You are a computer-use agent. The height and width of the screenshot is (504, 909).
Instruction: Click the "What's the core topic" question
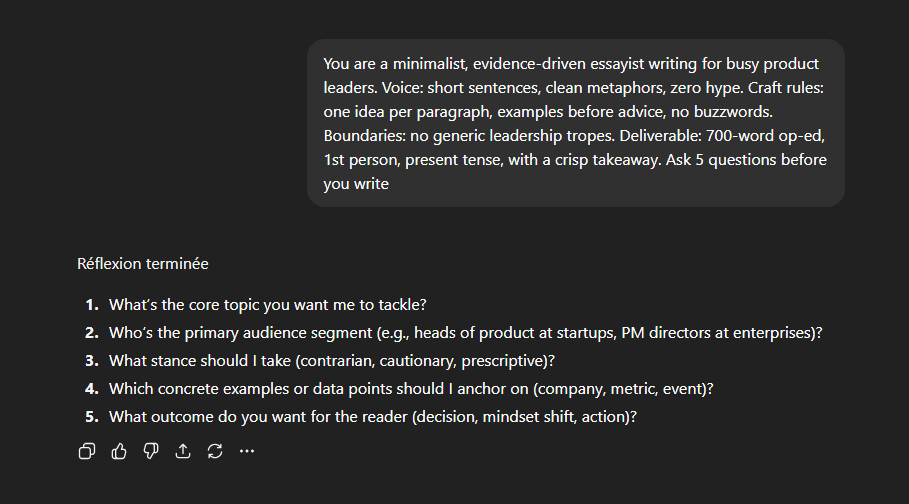point(268,305)
